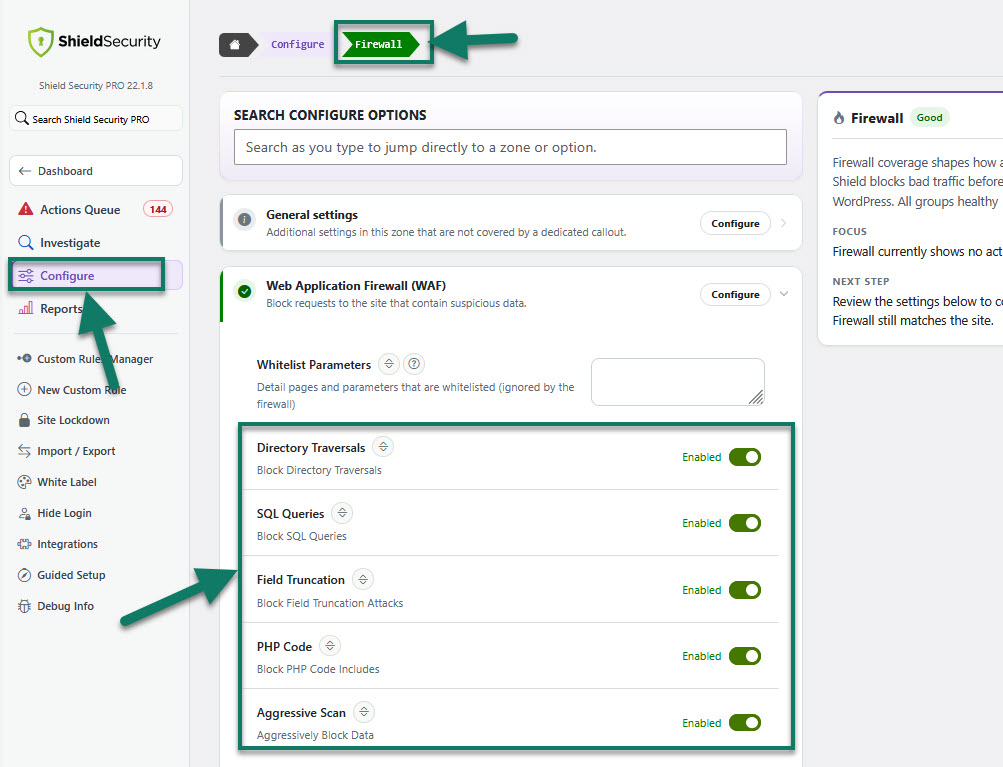The height and width of the screenshot is (767, 1003).
Task: Open the Import / Export link
Action: [x=76, y=450]
